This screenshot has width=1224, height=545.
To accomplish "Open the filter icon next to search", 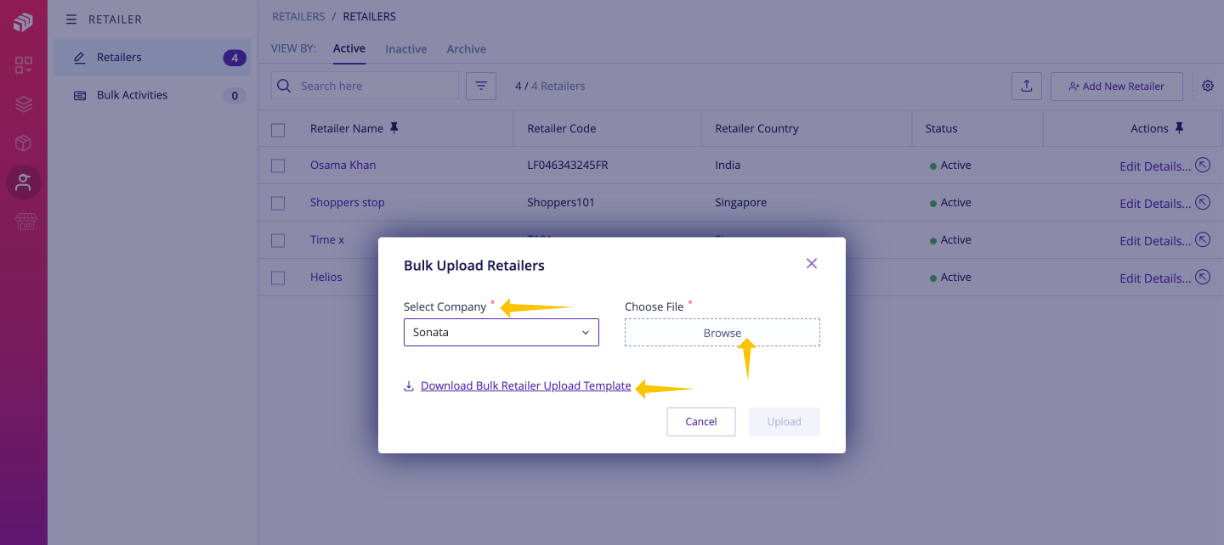I will click(x=482, y=86).
